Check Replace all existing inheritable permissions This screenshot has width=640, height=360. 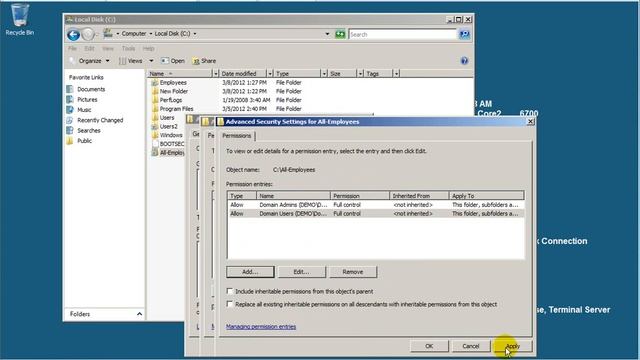coord(230,304)
